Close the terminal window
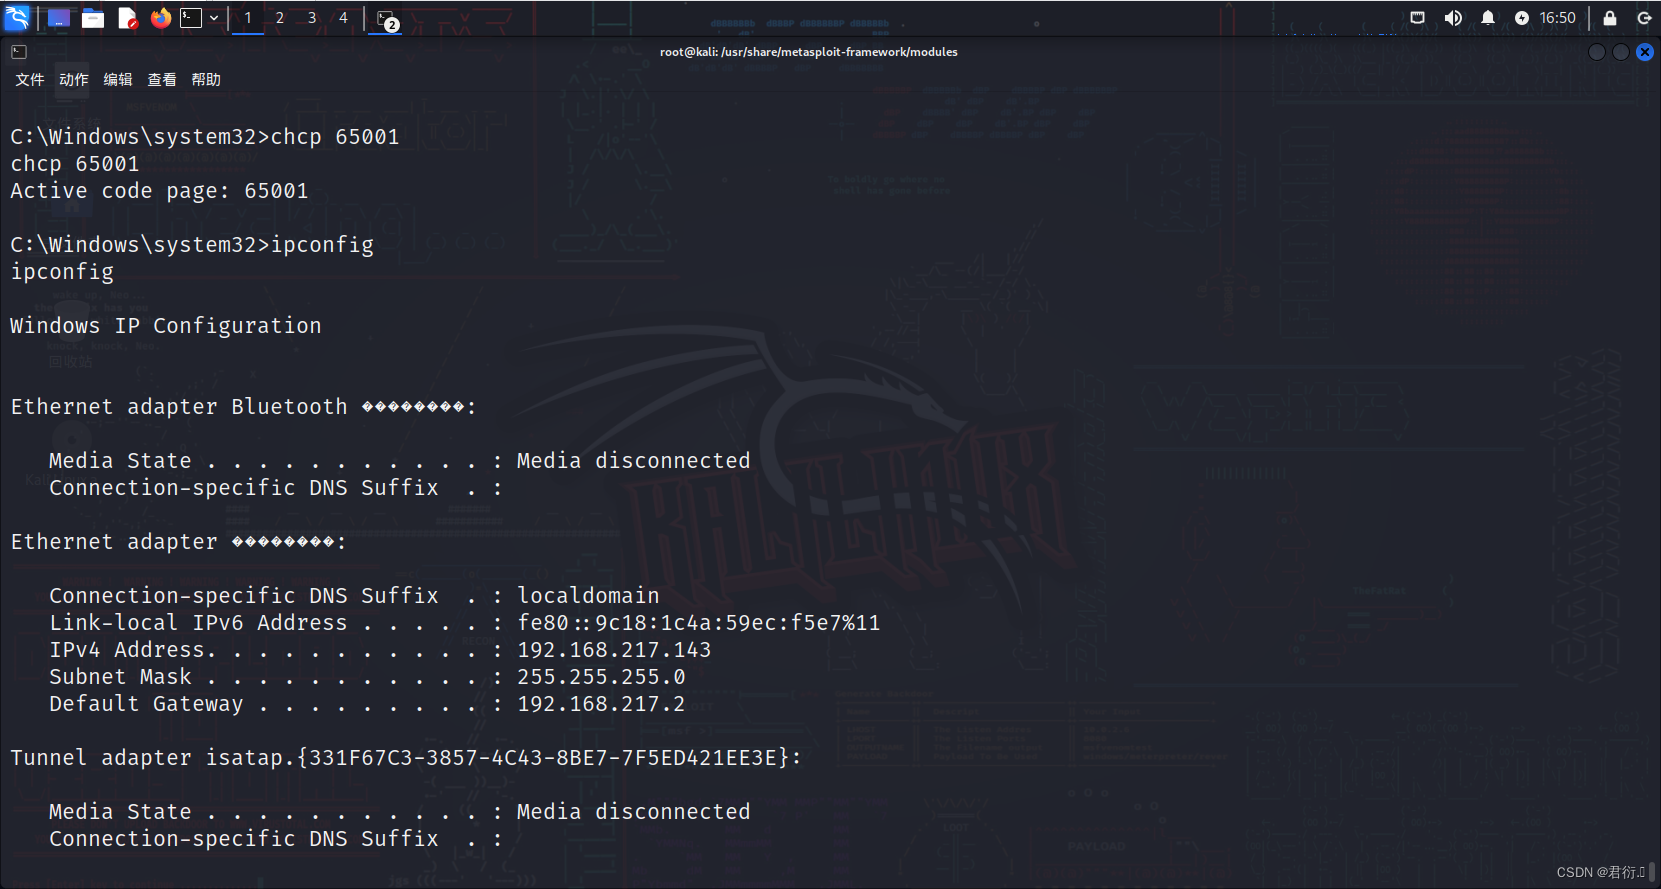 tap(1645, 52)
